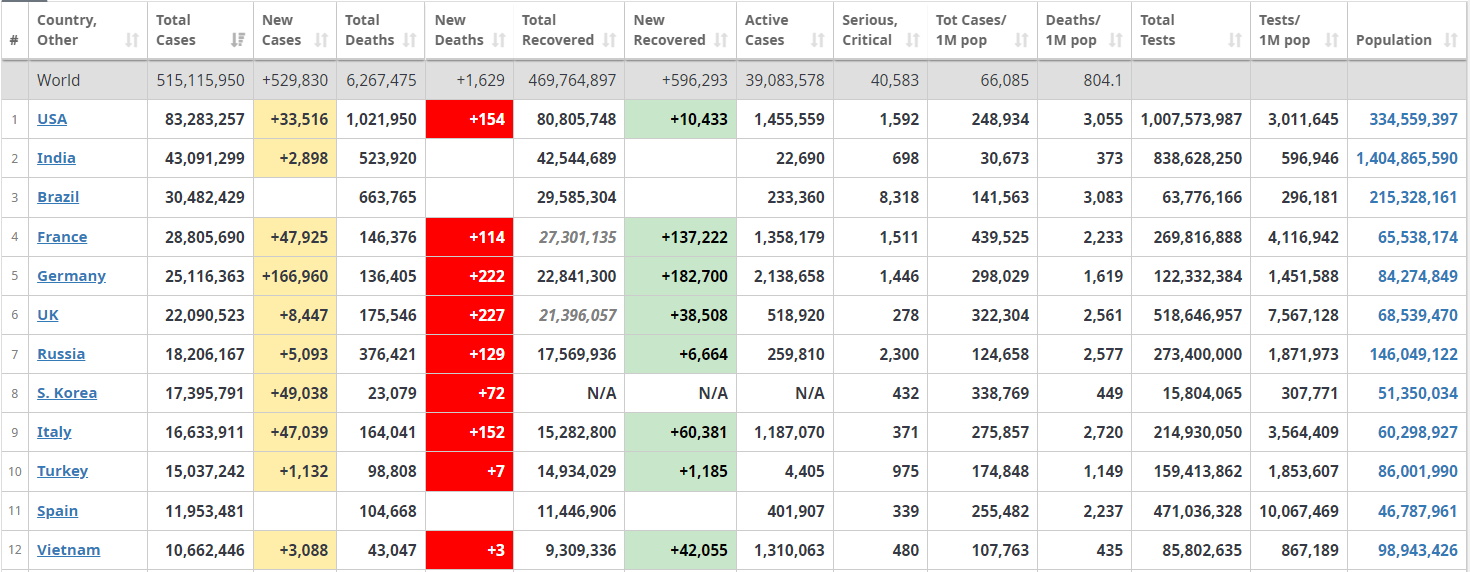Open the USA country link
The width and height of the screenshot is (1470, 572).
(52, 119)
